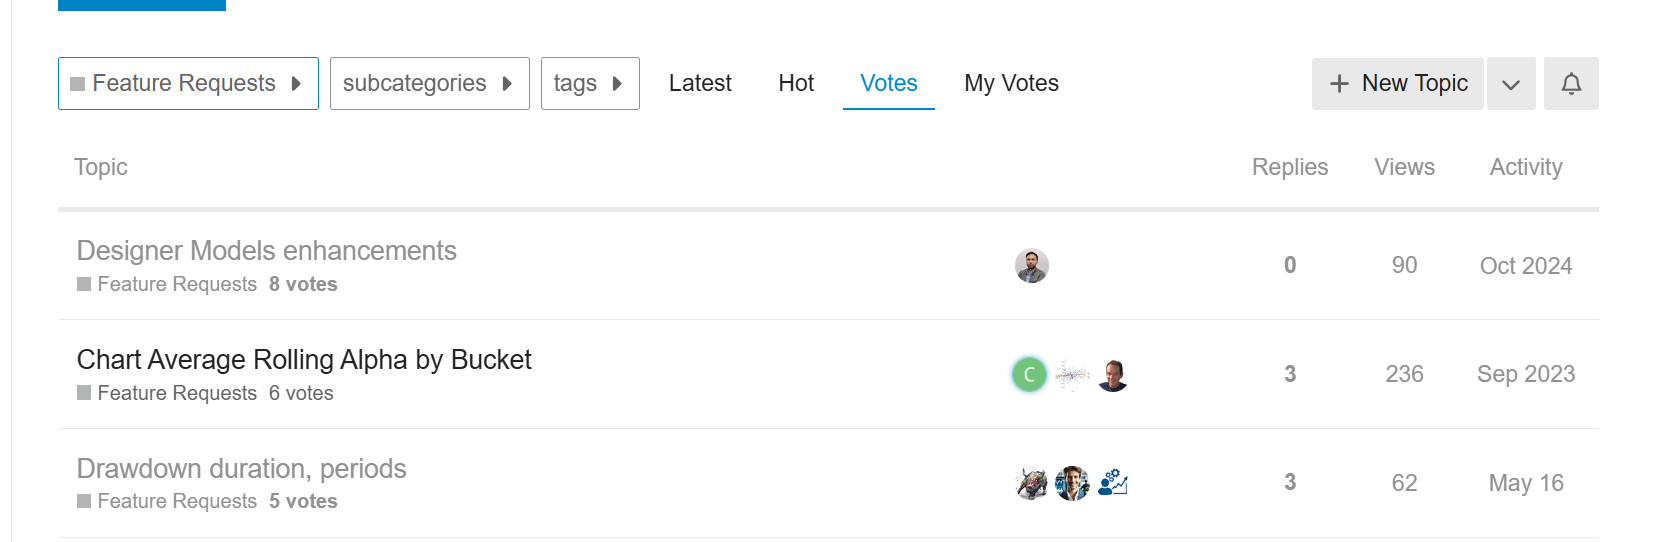Switch to the Hot tab
Image resolution: width=1666 pixels, height=542 pixels.
[796, 83]
